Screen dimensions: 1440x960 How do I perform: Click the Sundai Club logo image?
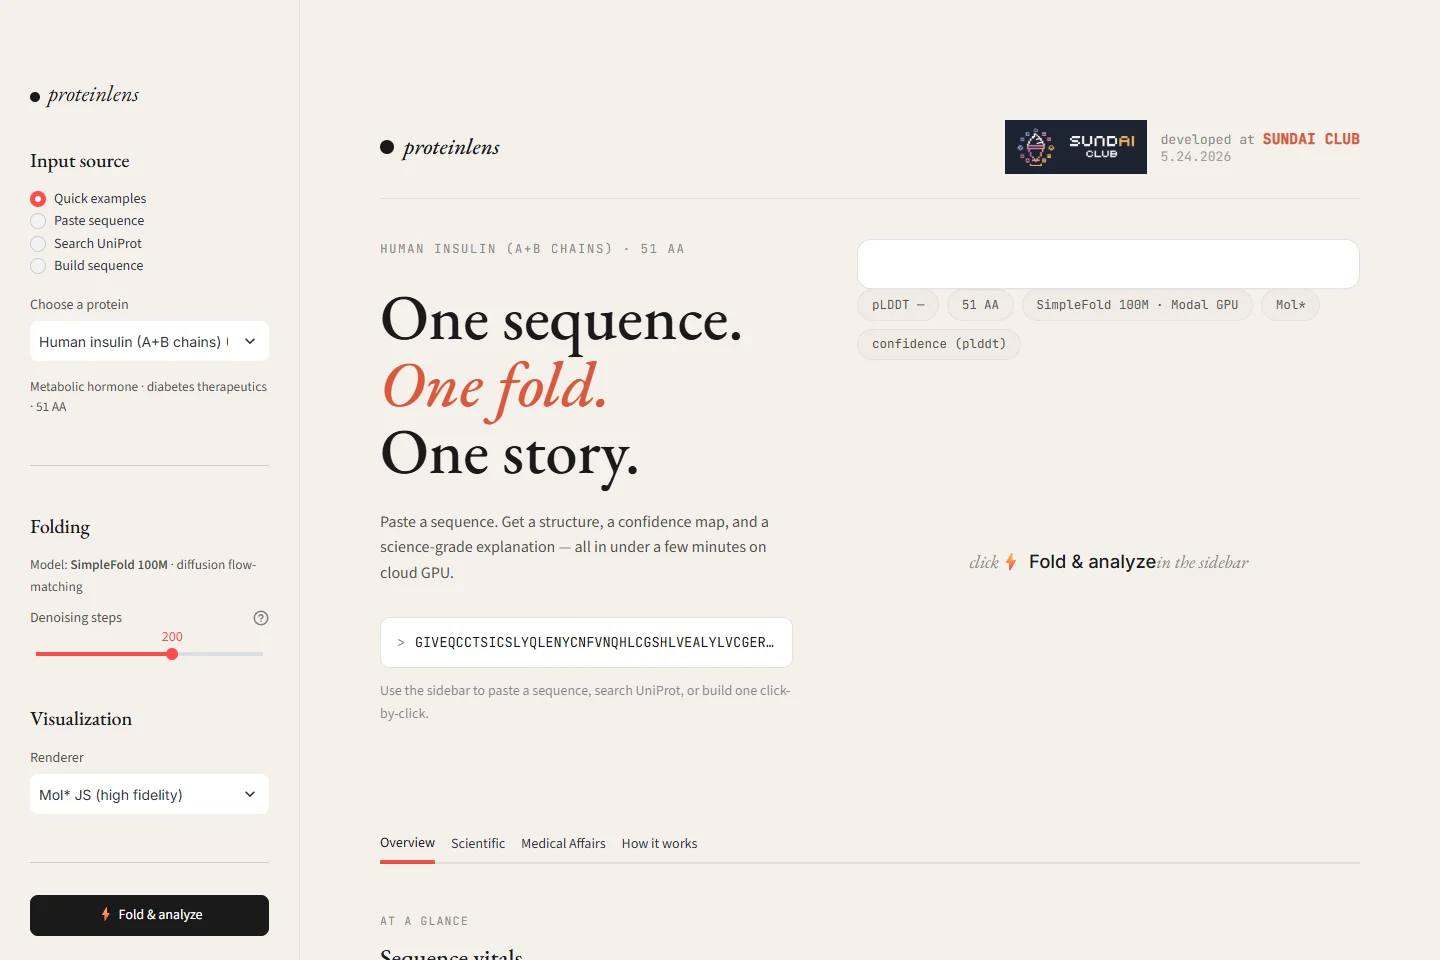tap(1075, 147)
